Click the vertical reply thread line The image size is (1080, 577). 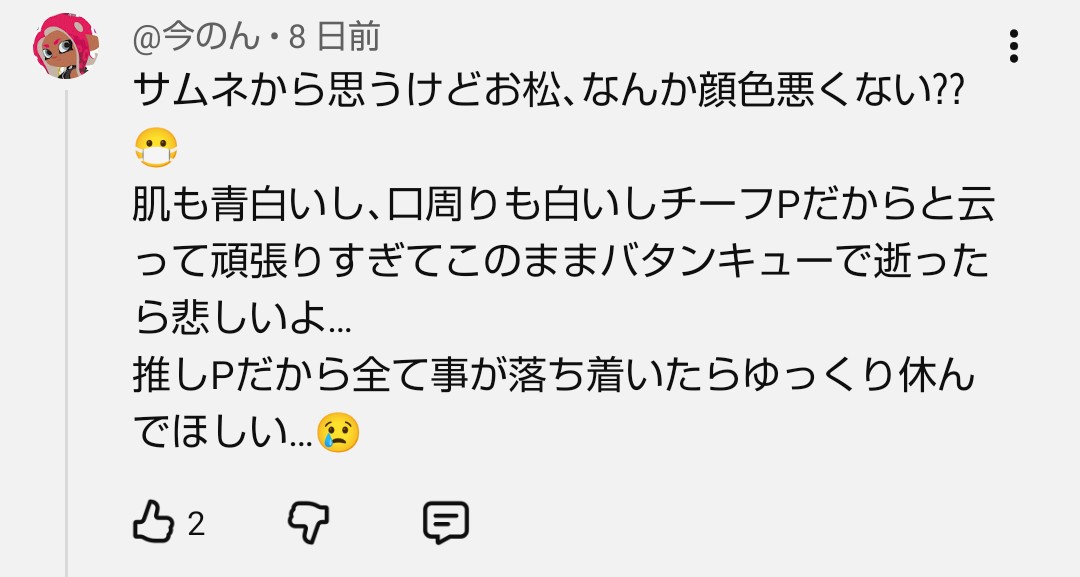[67, 333]
